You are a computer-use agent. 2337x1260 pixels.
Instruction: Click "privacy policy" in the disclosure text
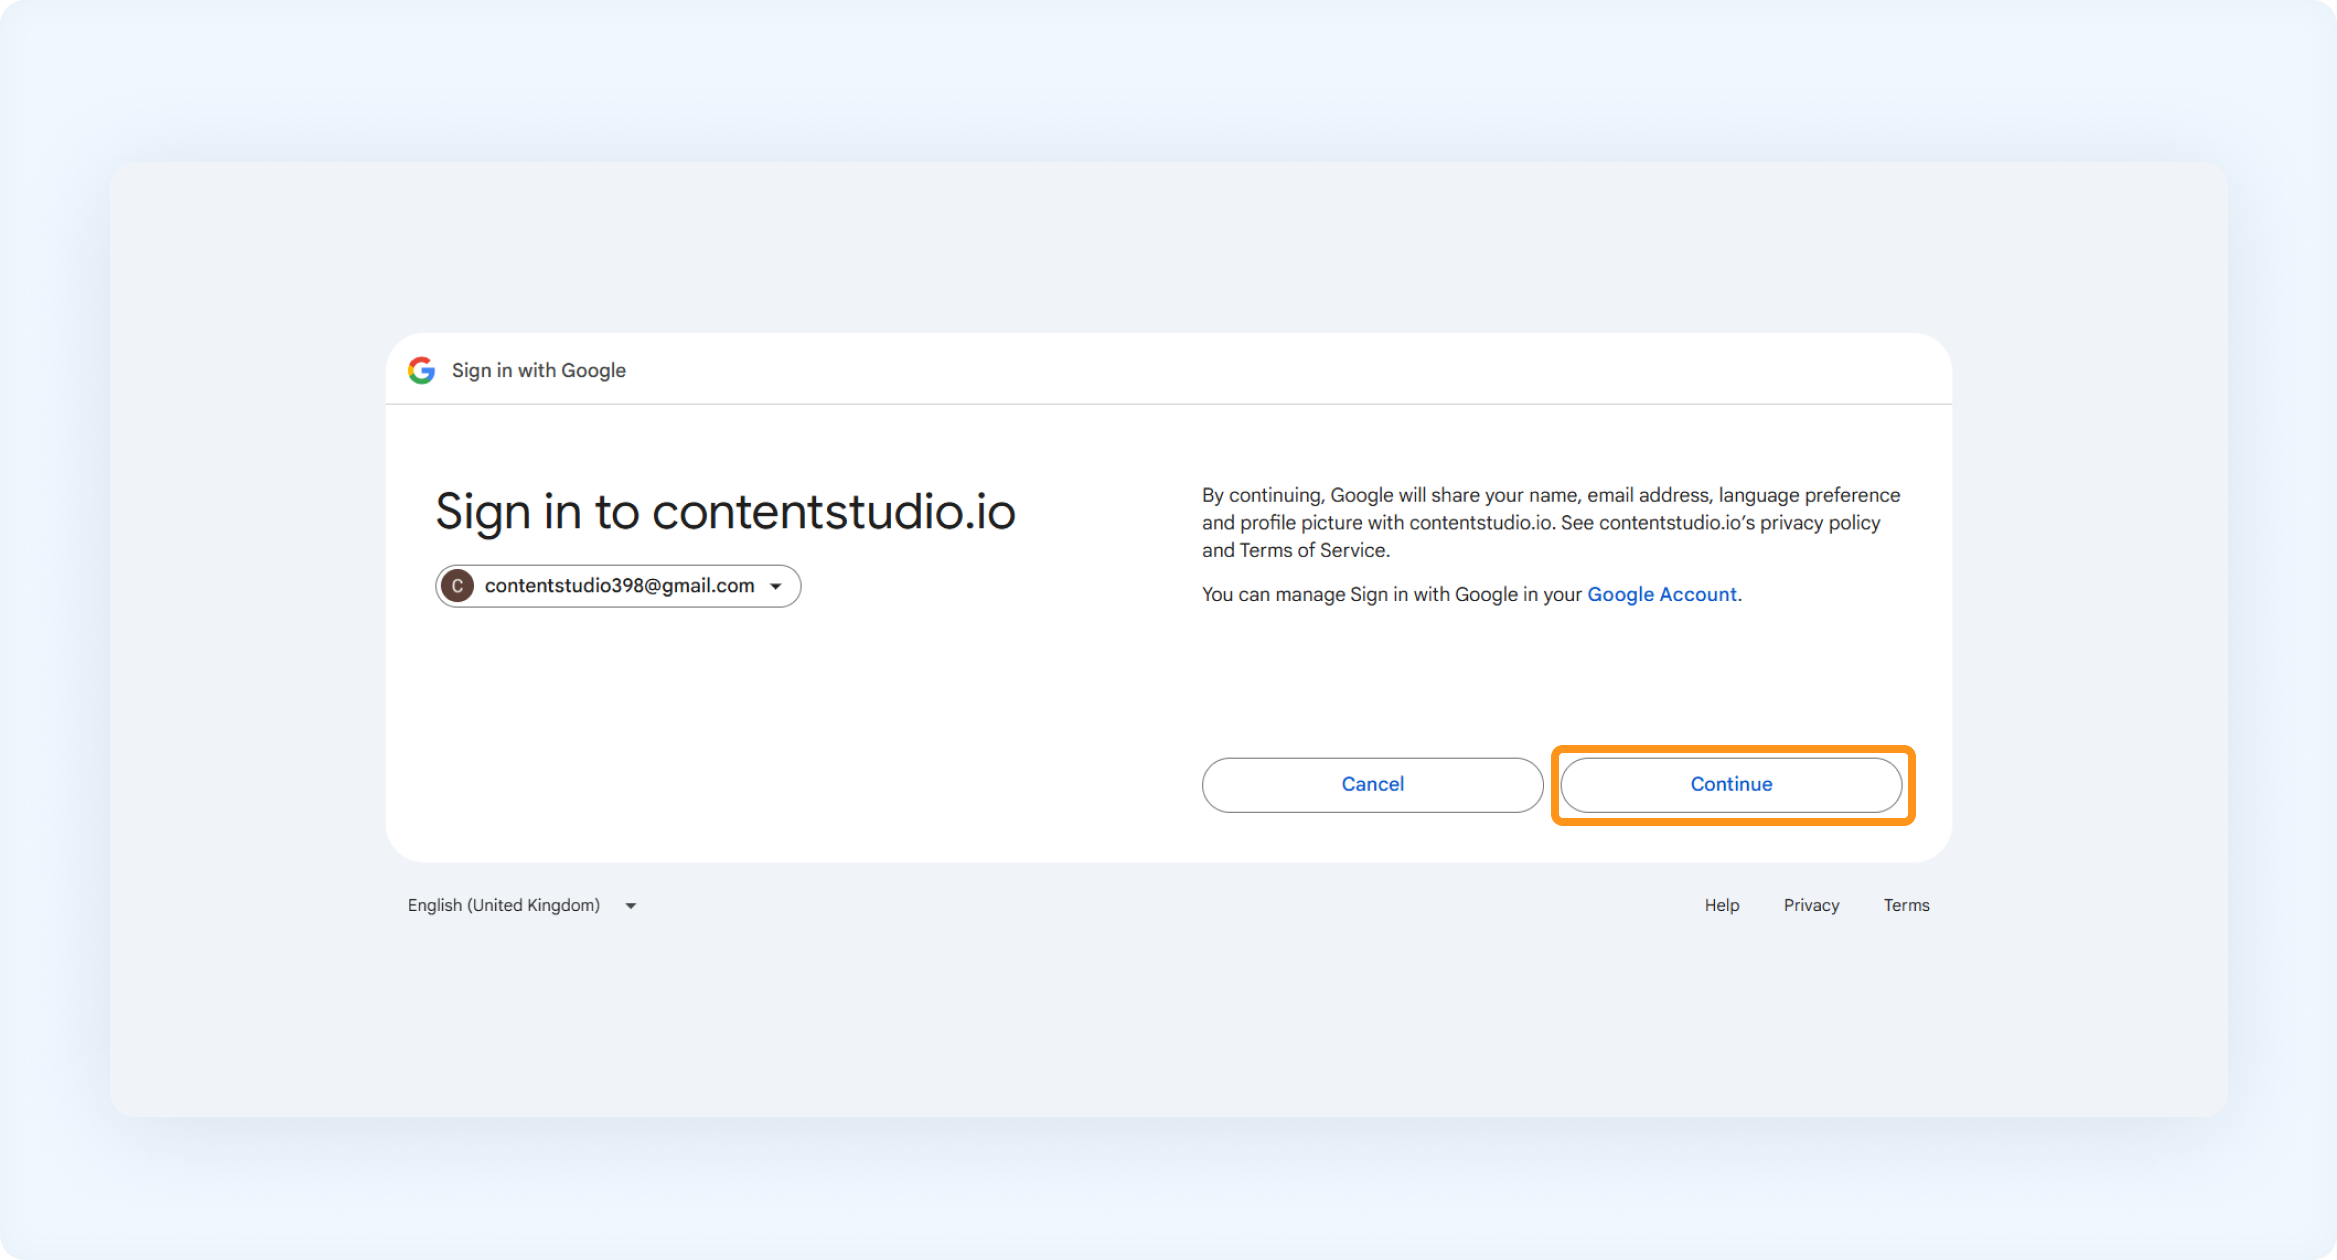(x=1820, y=523)
